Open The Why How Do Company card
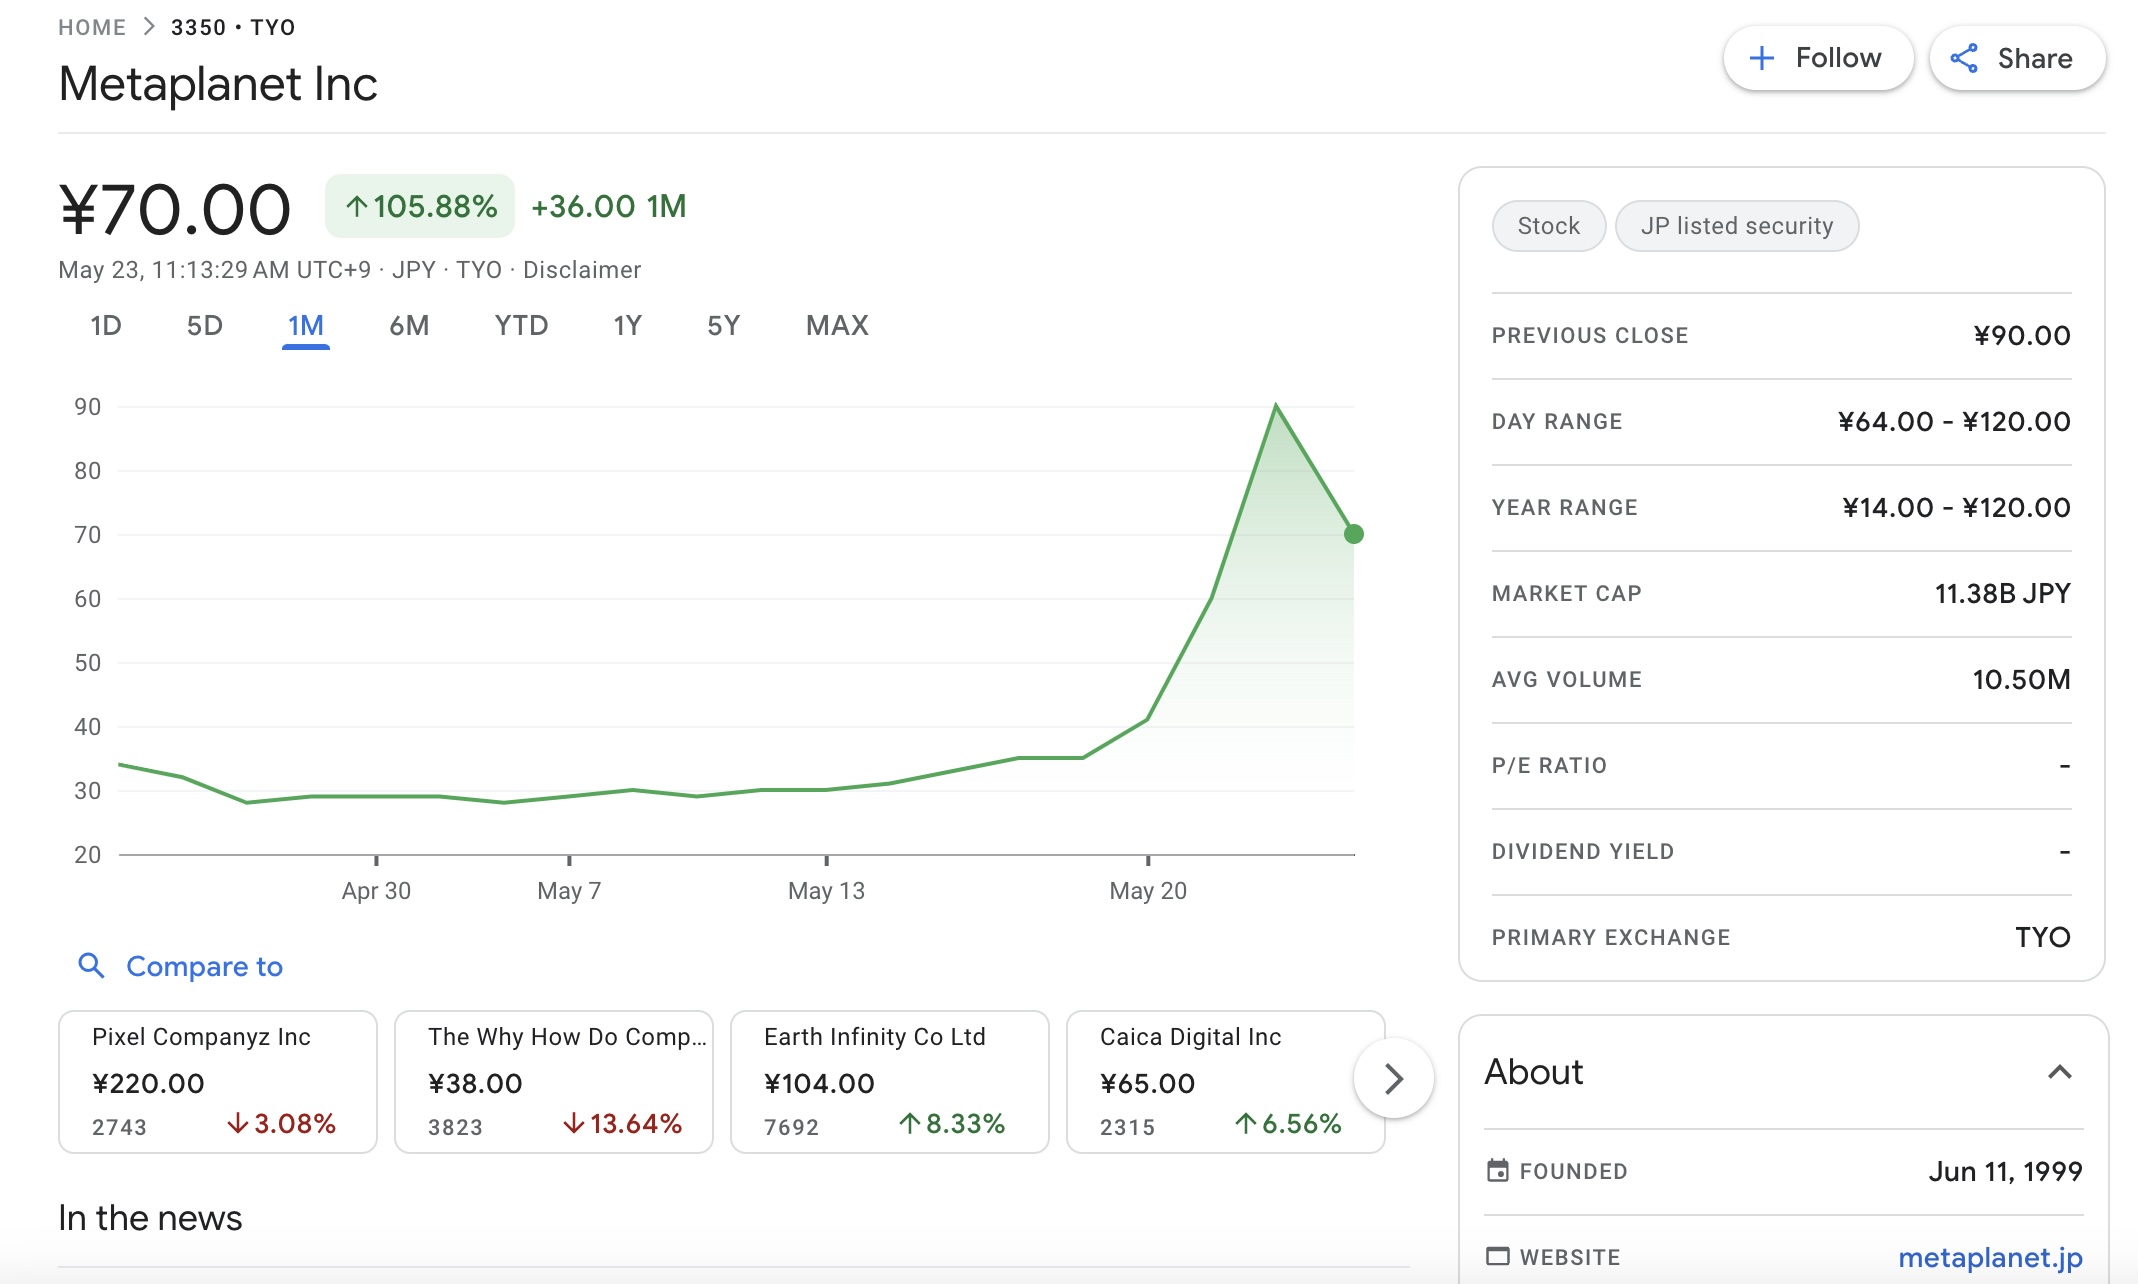Viewport: 2138px width, 1284px height. click(554, 1081)
